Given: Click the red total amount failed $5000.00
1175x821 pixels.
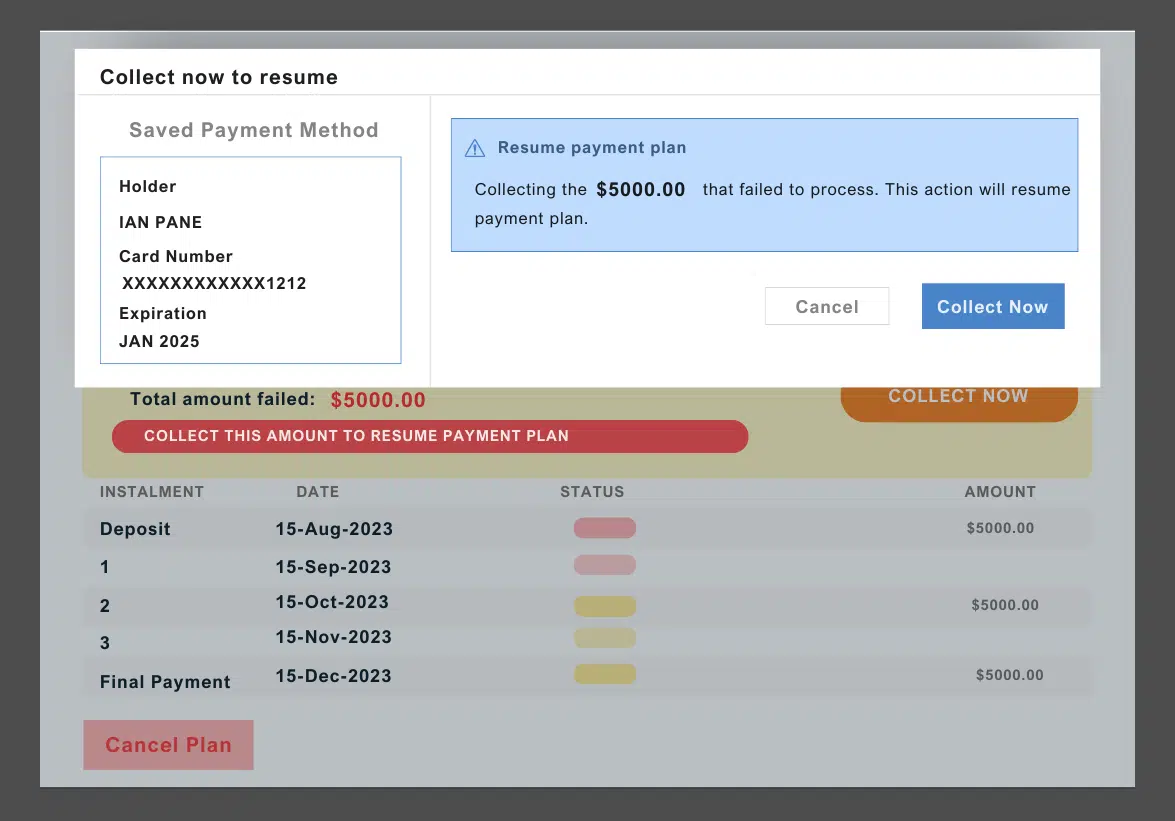Looking at the screenshot, I should point(378,400).
